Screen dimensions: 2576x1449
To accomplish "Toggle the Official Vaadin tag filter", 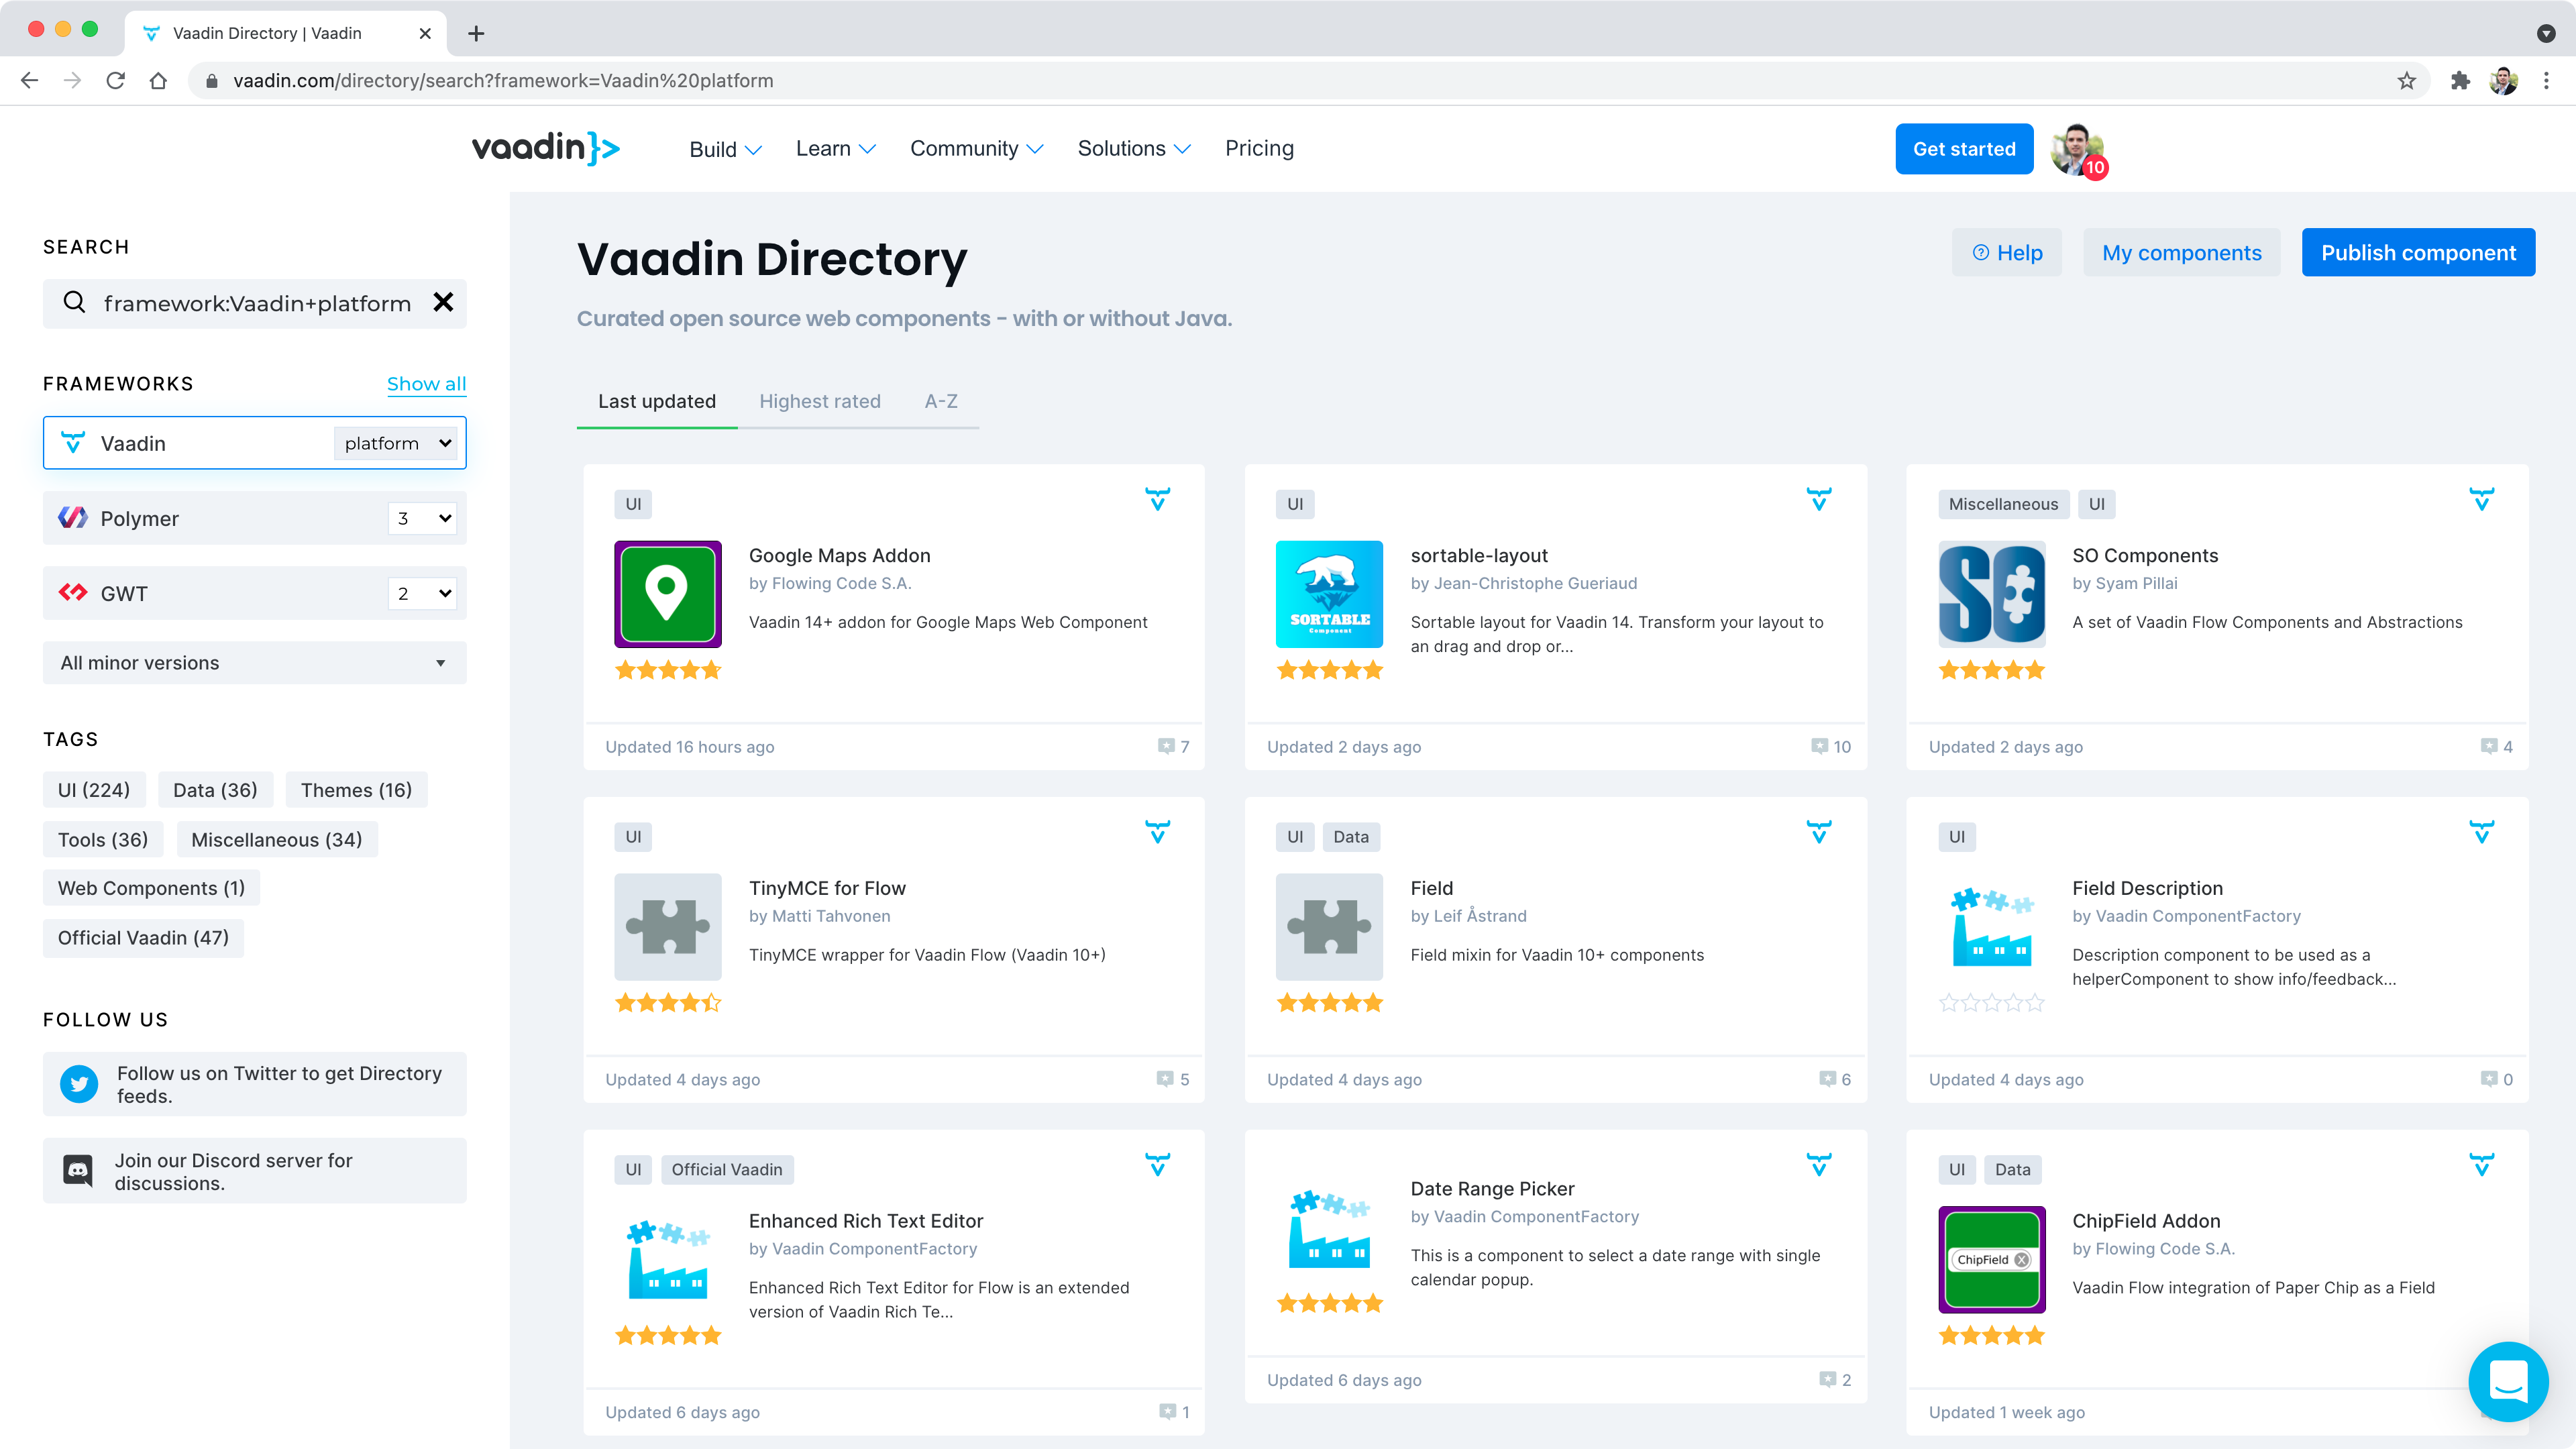I will click(x=142, y=936).
